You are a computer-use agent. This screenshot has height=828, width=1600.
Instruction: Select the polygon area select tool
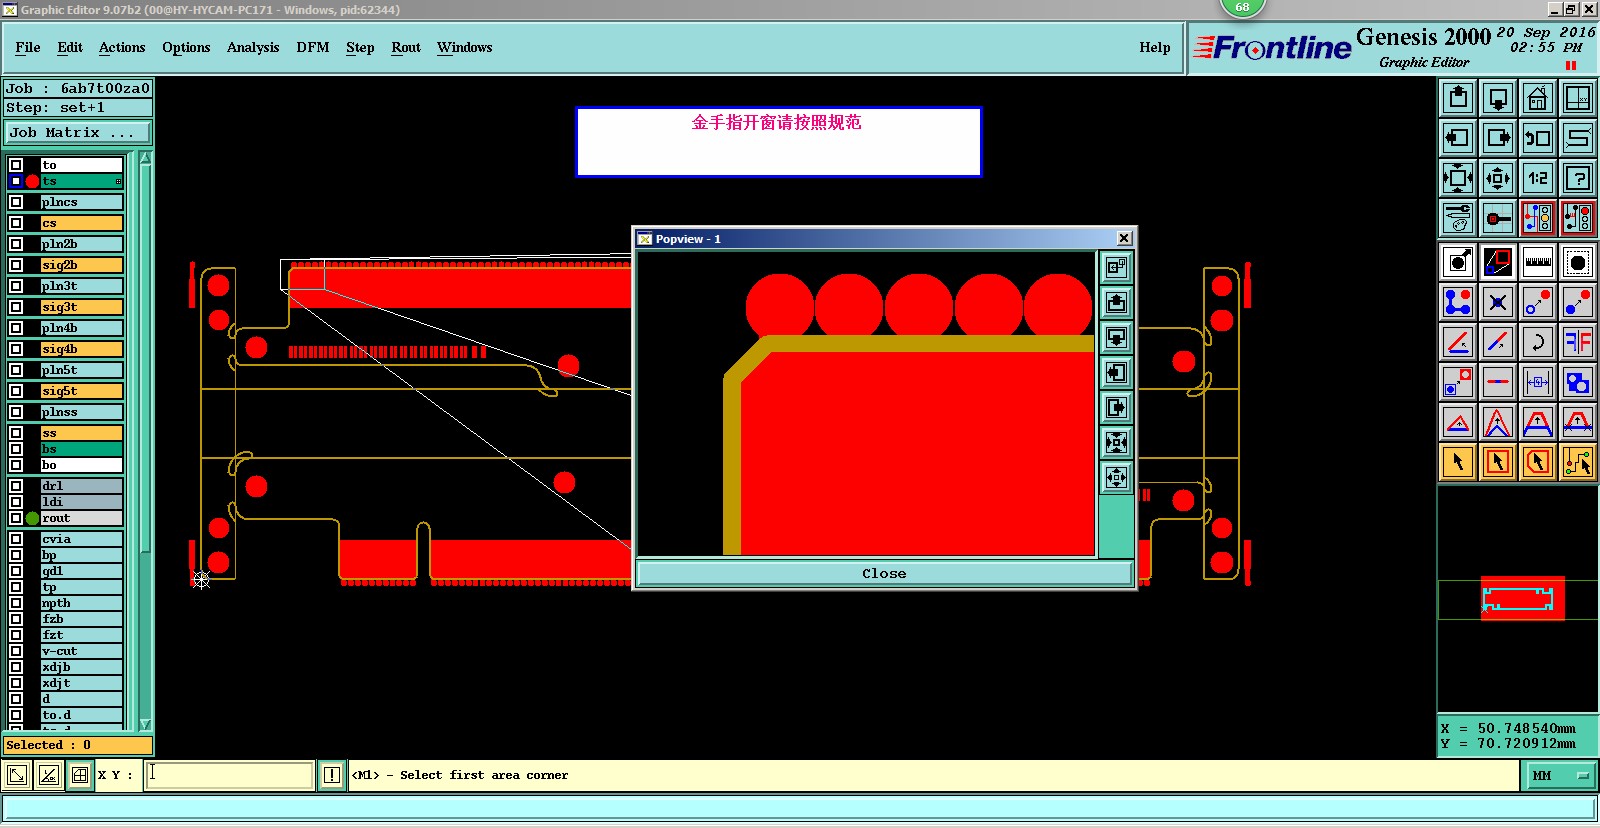(1538, 461)
